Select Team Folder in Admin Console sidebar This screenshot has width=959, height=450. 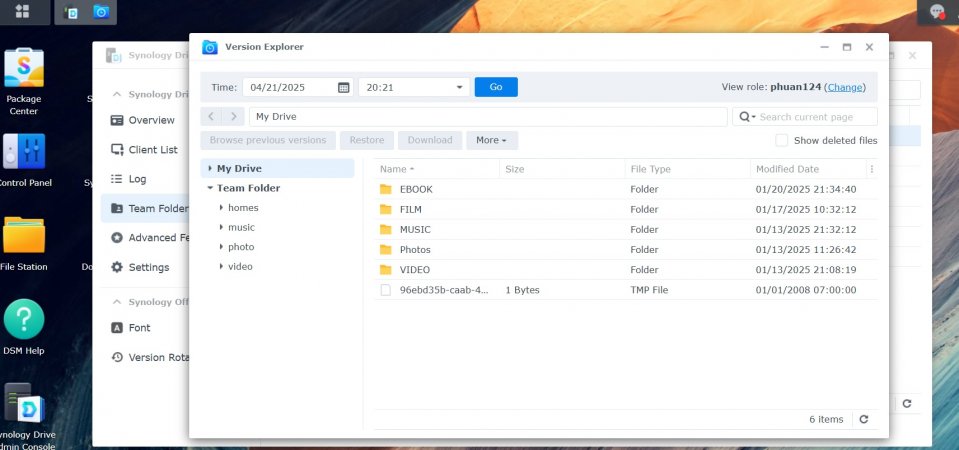[x=145, y=208]
